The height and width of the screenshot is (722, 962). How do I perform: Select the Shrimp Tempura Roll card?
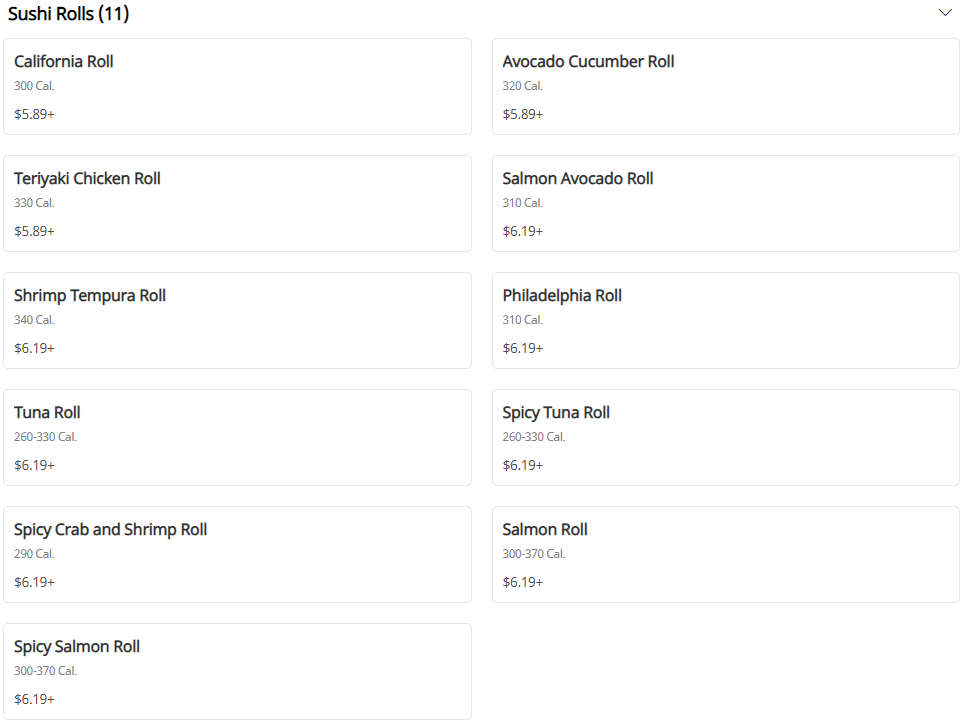click(x=237, y=320)
